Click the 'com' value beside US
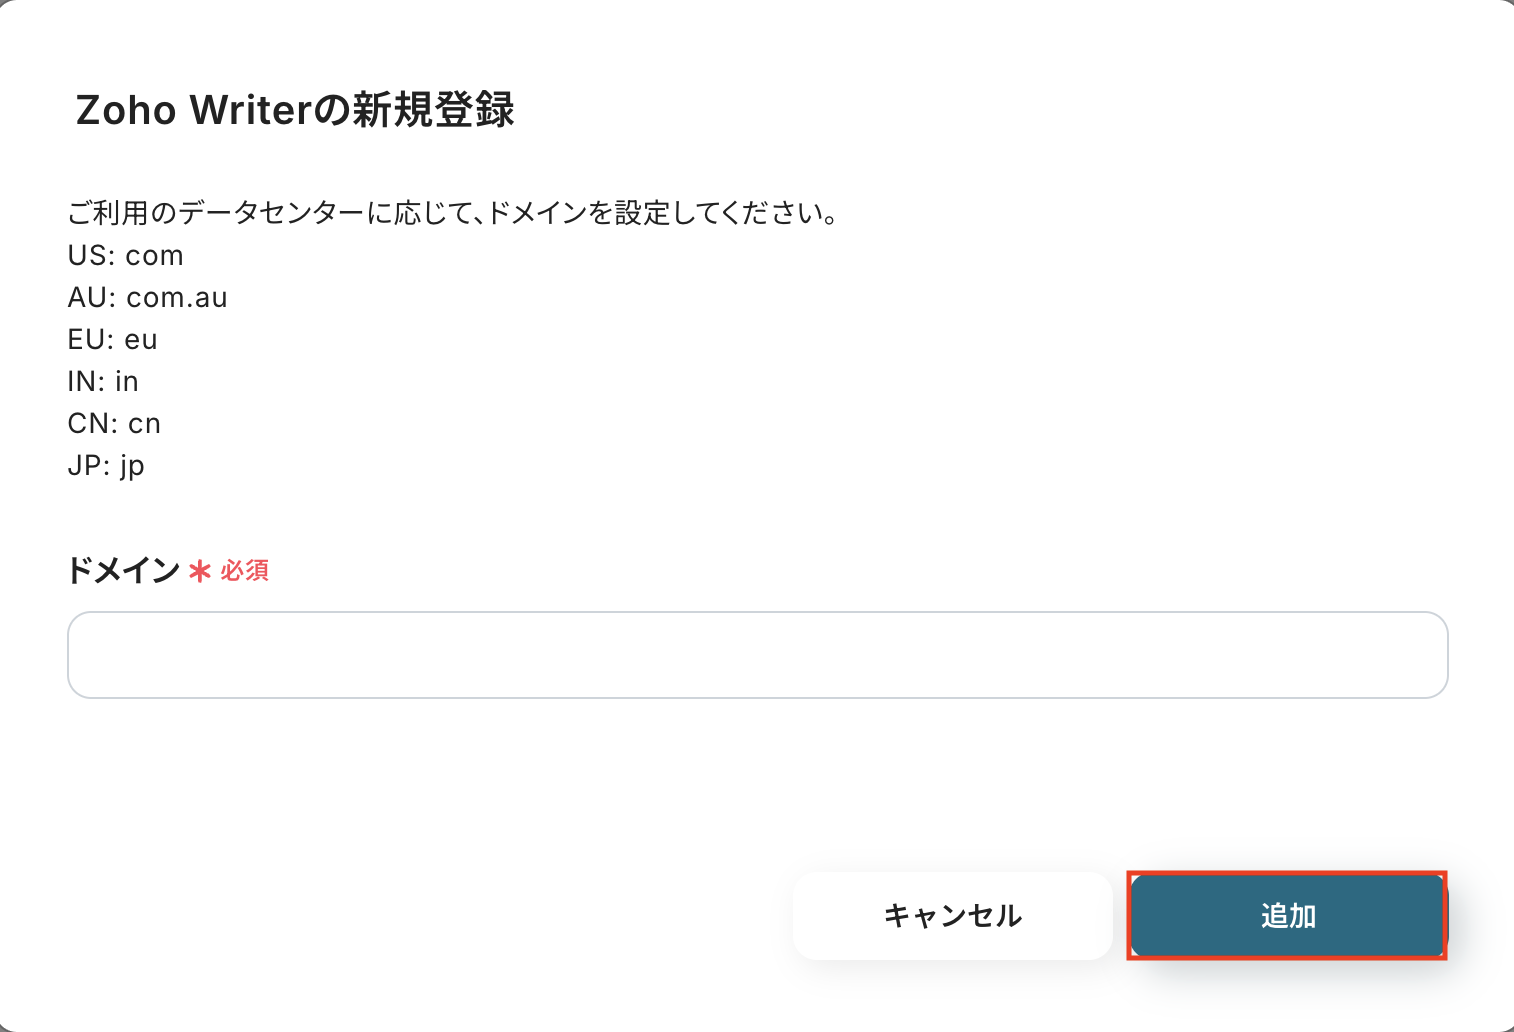This screenshot has height=1032, width=1514. [x=154, y=256]
